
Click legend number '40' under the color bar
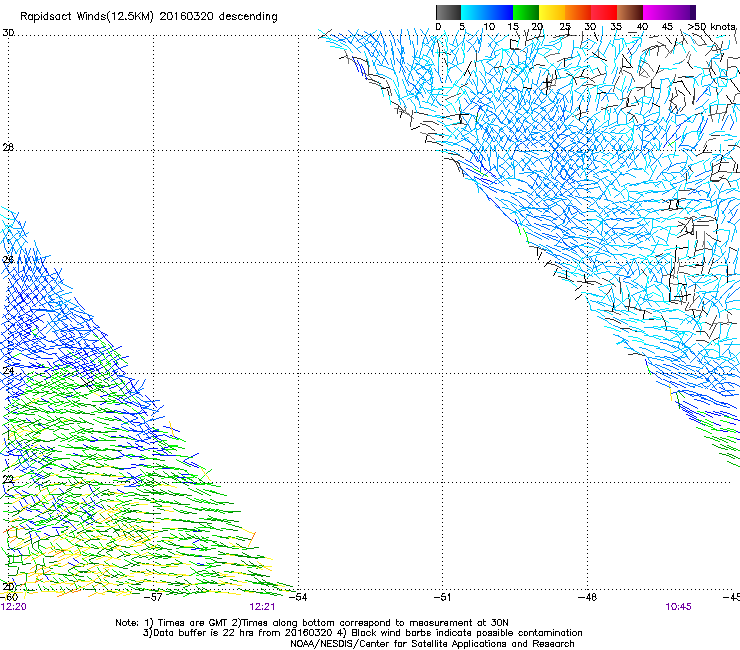pos(642,26)
